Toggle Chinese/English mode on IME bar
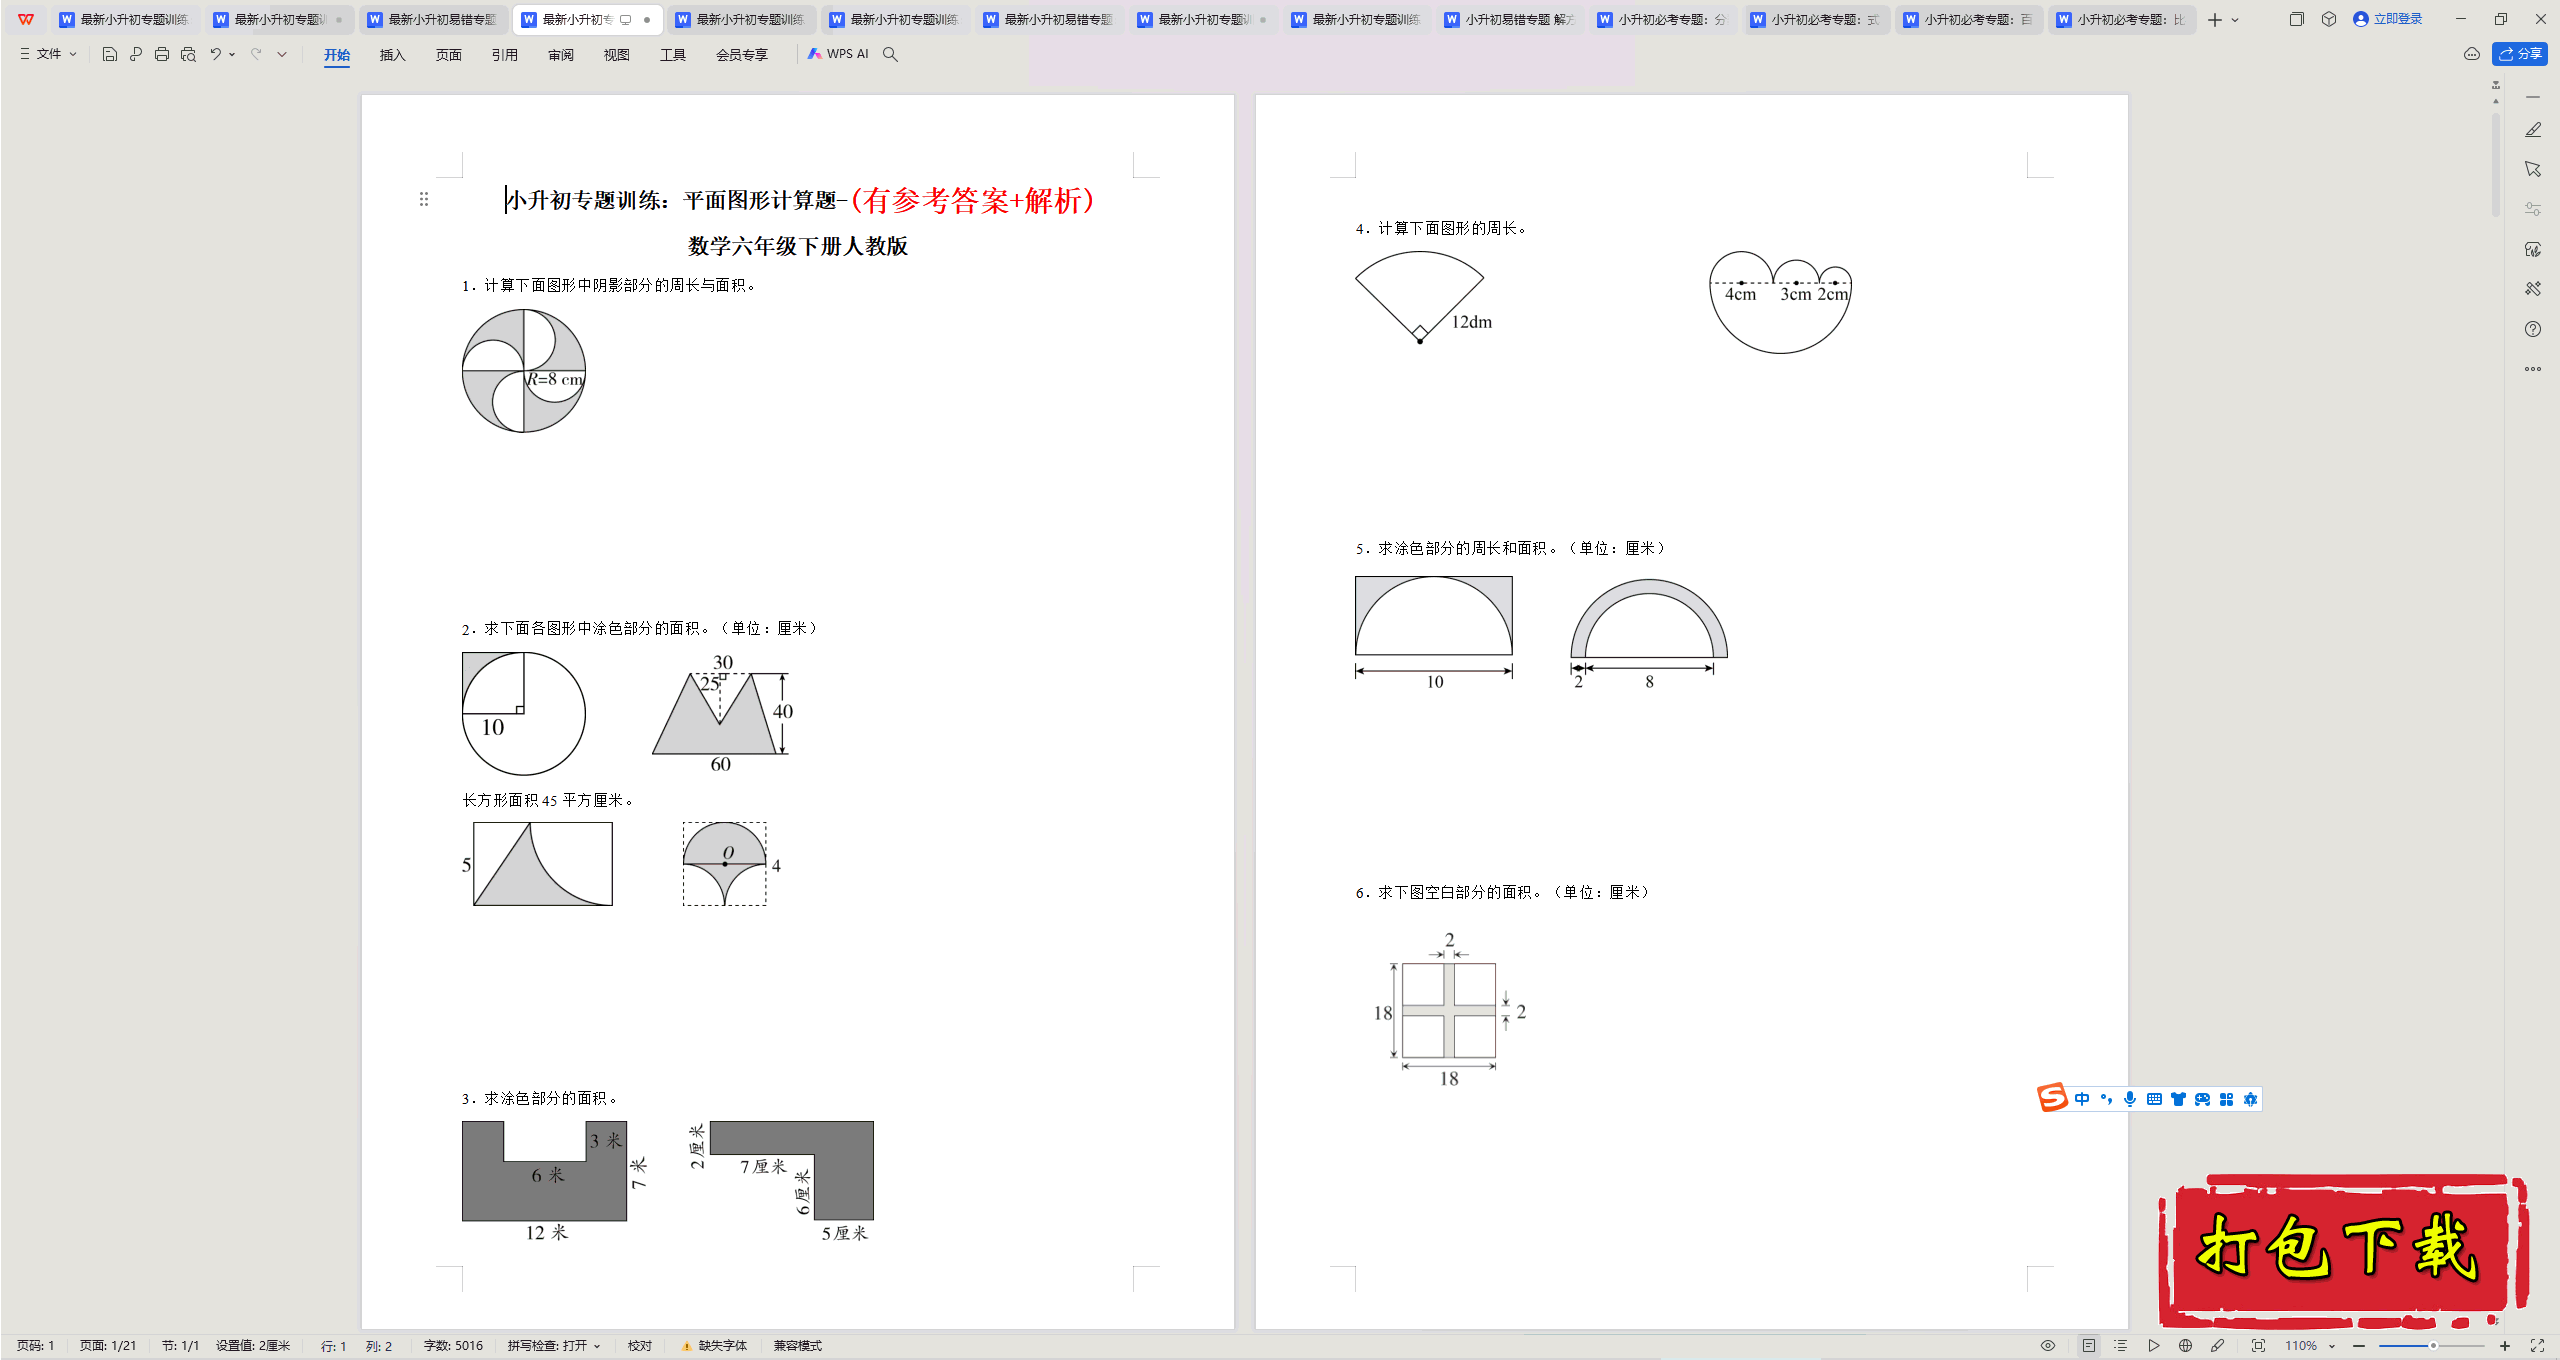Image resolution: width=2560 pixels, height=1360 pixels. (2082, 1099)
